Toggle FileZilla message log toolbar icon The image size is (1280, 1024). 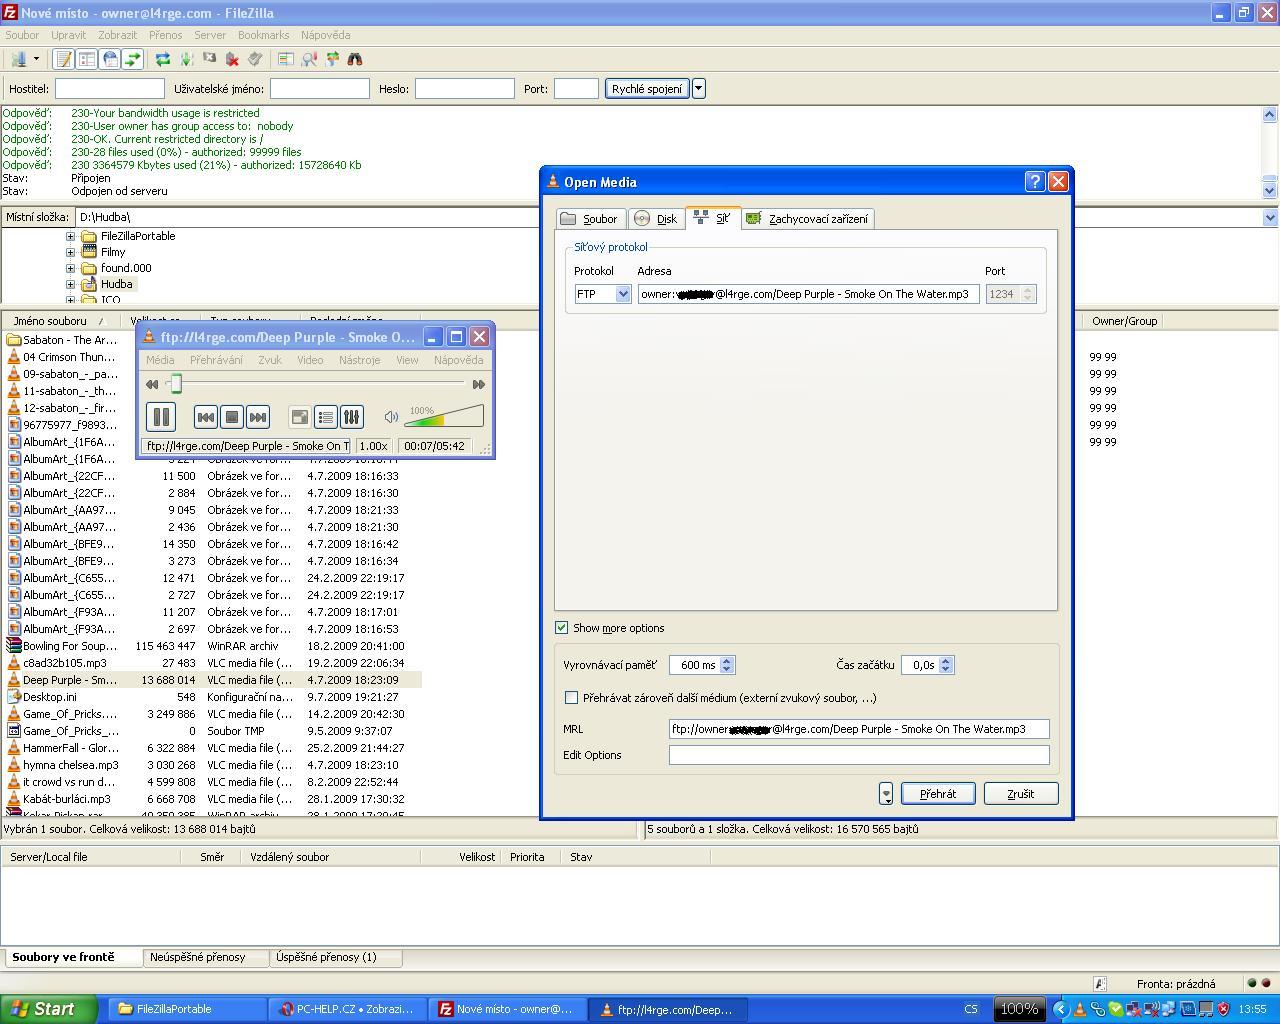click(64, 60)
